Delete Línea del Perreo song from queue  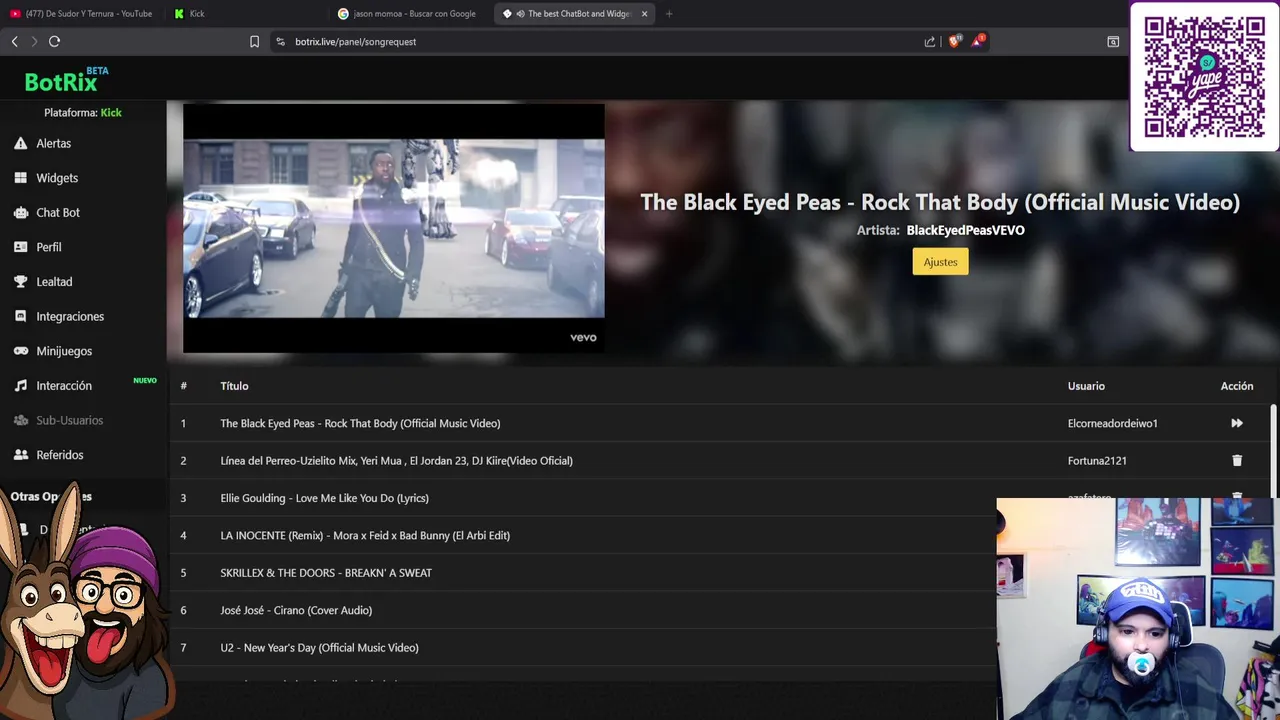pyautogui.click(x=1237, y=461)
